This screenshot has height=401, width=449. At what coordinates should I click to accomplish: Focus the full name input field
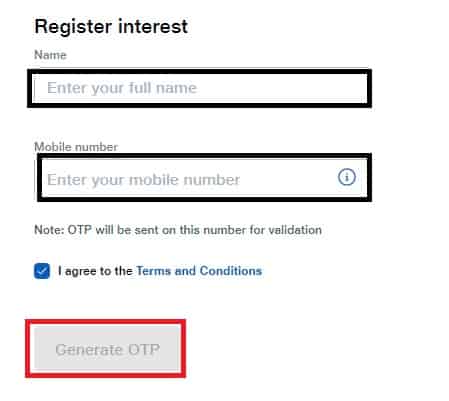(200, 88)
